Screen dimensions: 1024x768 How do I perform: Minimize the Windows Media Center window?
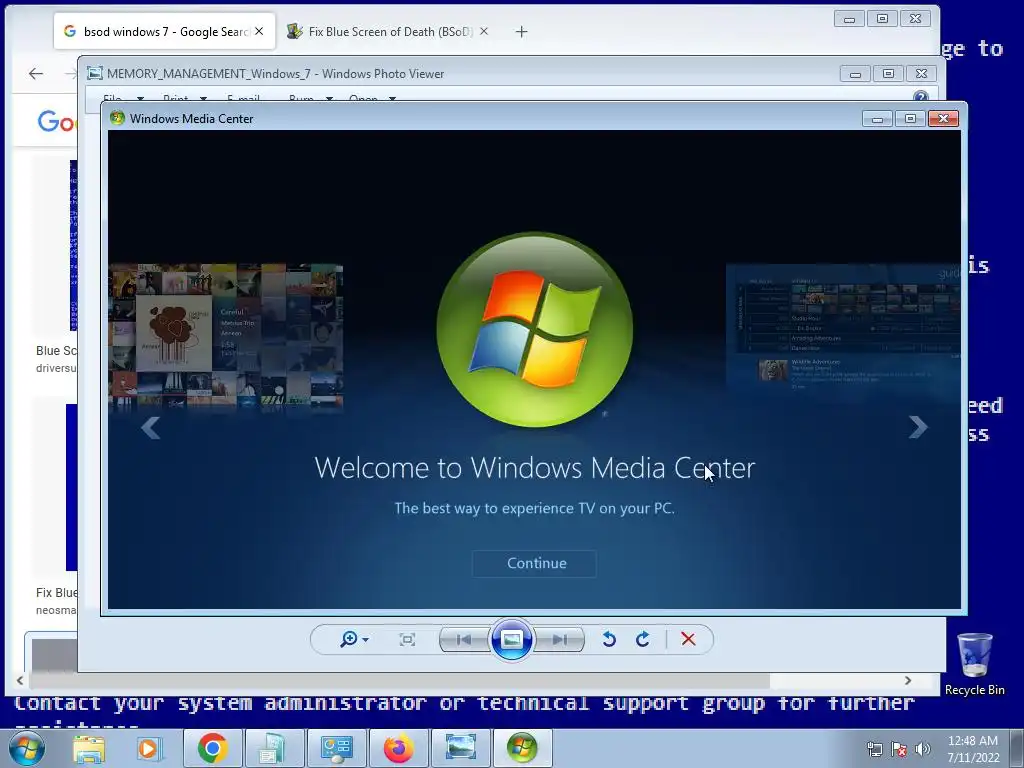tap(878, 118)
